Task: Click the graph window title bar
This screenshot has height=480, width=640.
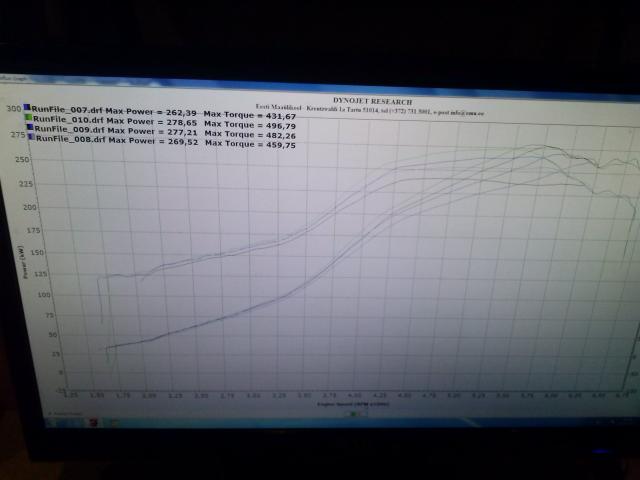Action: pyautogui.click(x=300, y=84)
